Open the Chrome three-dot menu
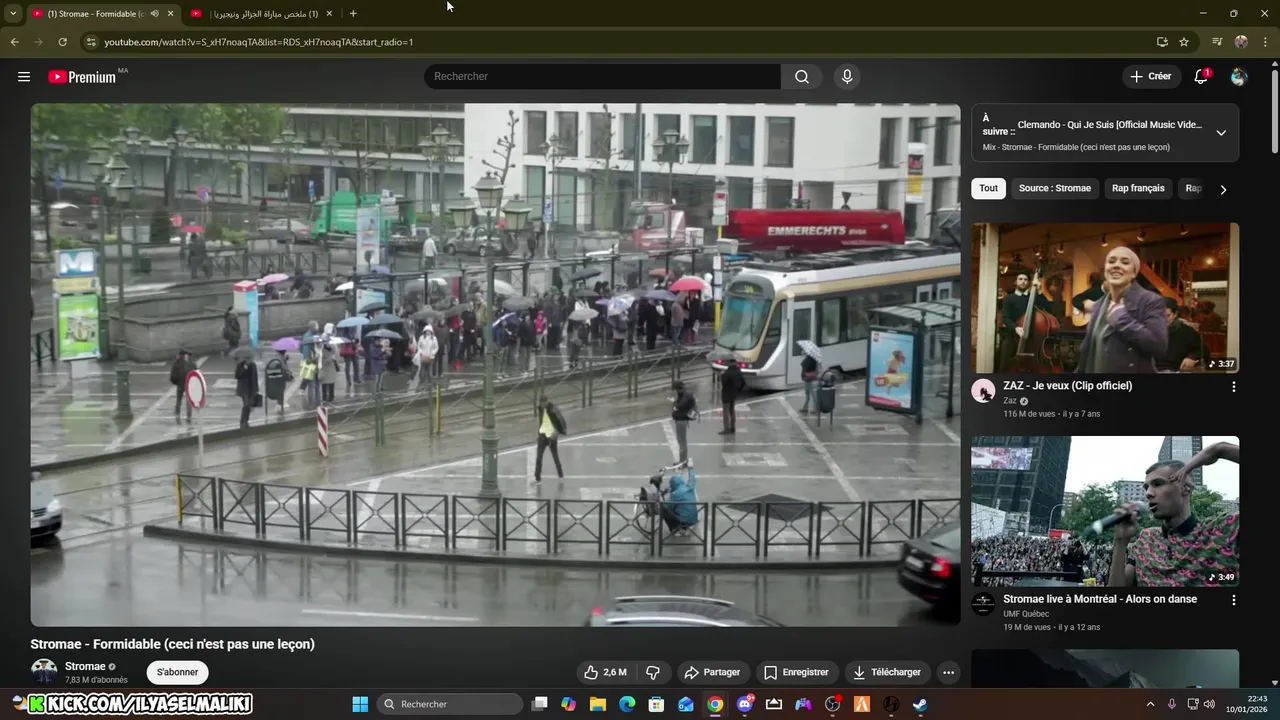Viewport: 1280px width, 720px height. [1265, 42]
